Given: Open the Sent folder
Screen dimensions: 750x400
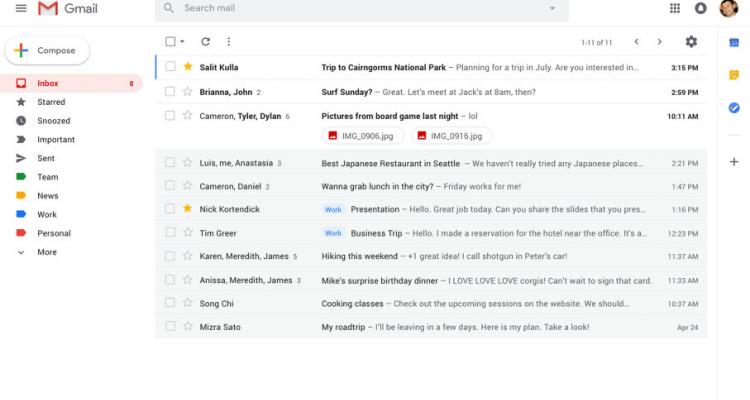Looking at the screenshot, I should click(x=46, y=158).
